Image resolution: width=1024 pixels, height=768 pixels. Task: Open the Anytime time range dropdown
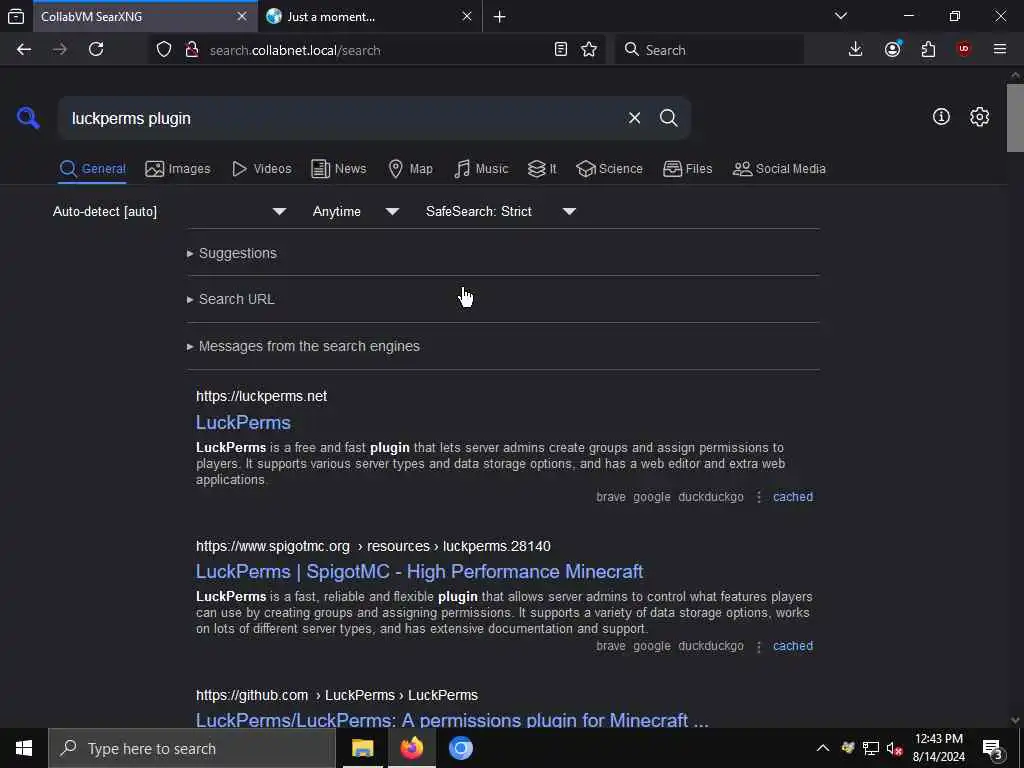click(x=355, y=212)
